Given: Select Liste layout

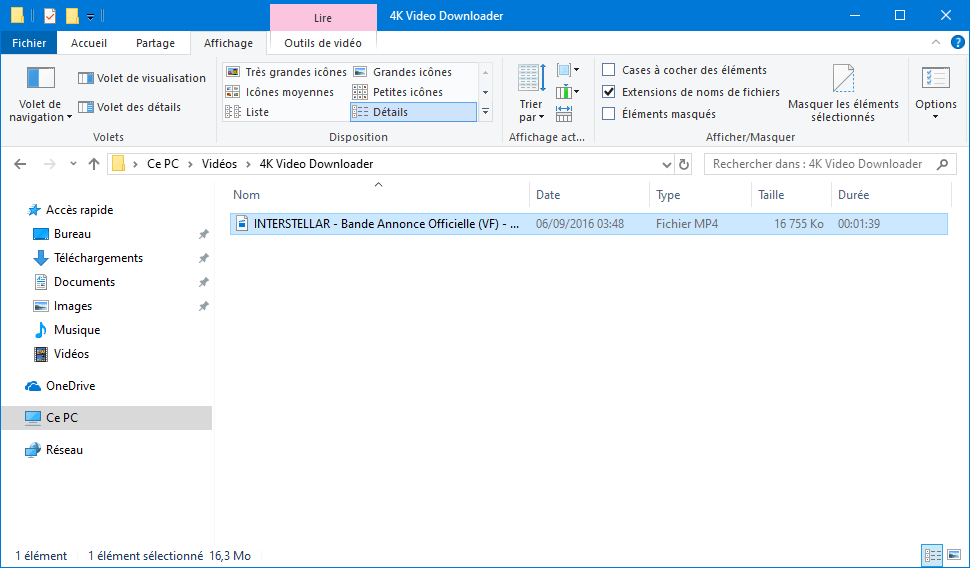Looking at the screenshot, I should (247, 112).
